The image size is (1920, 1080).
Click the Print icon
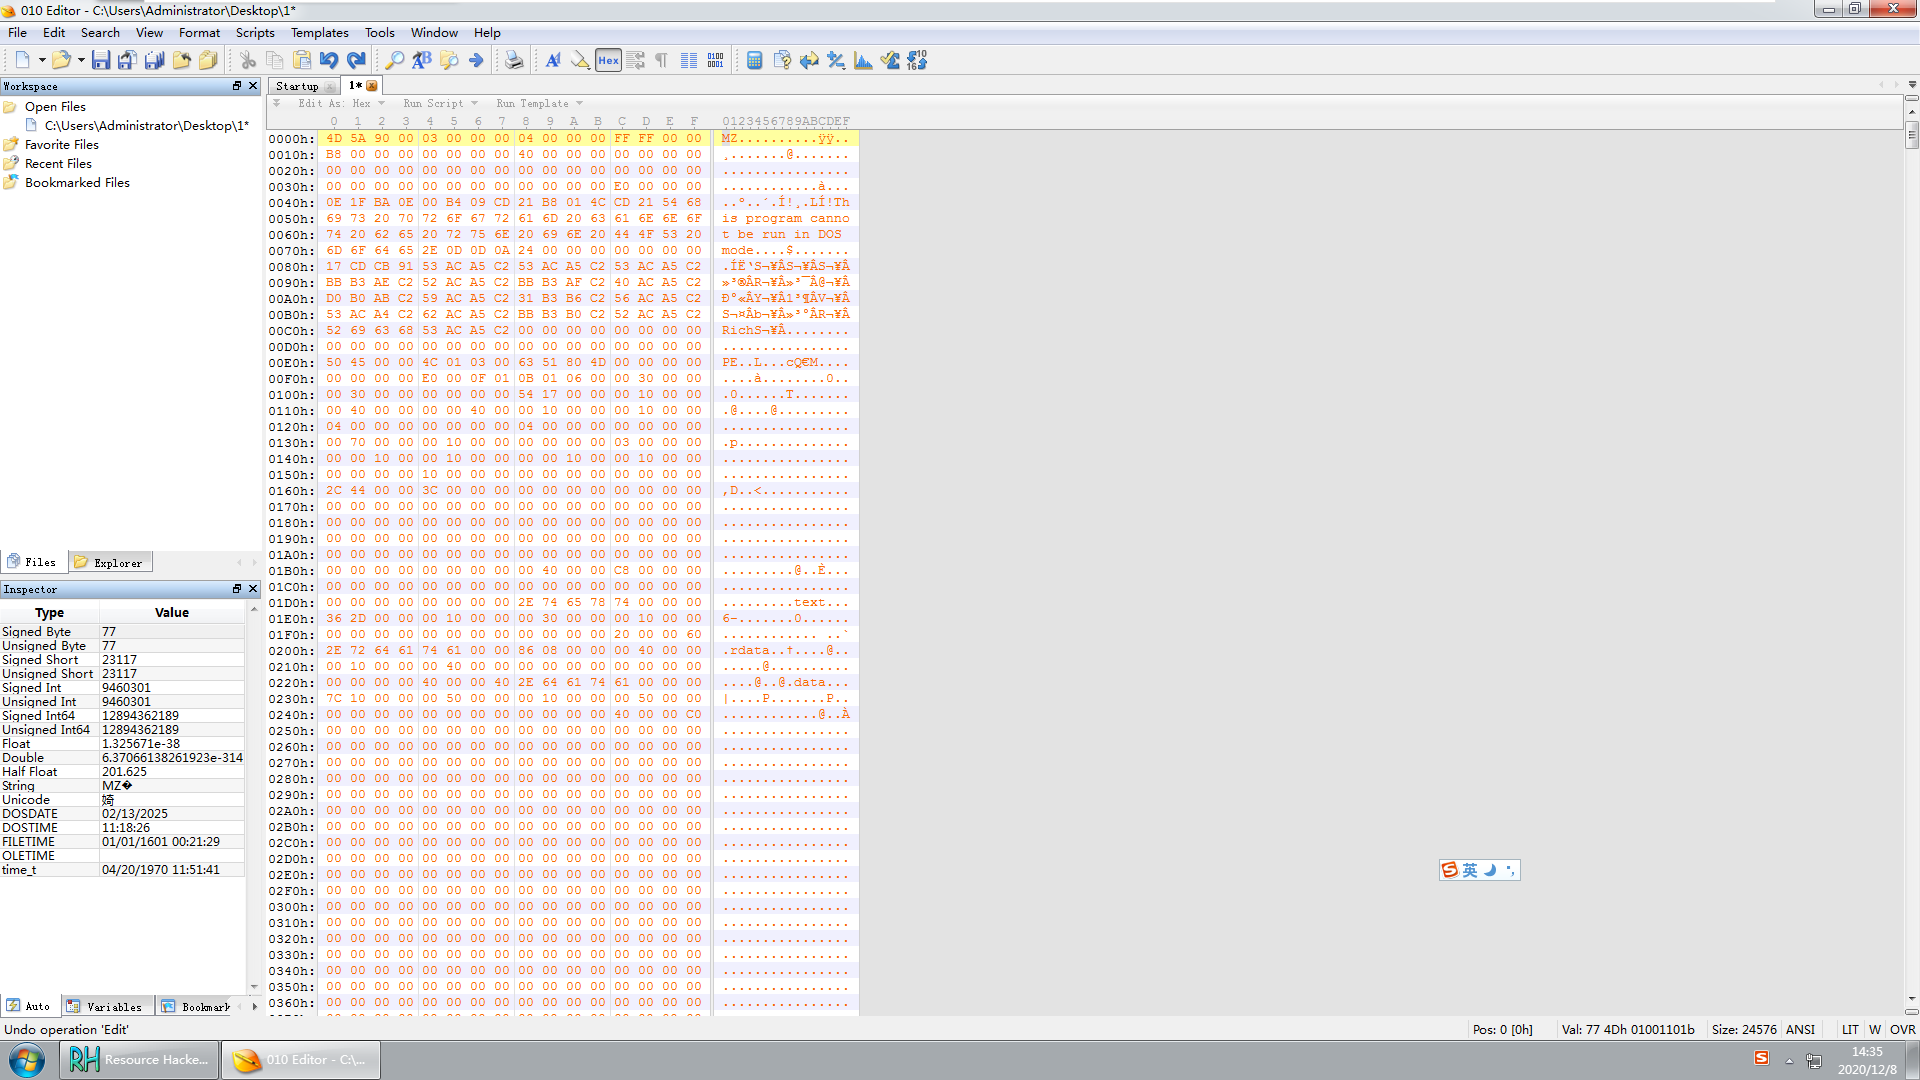tap(513, 61)
